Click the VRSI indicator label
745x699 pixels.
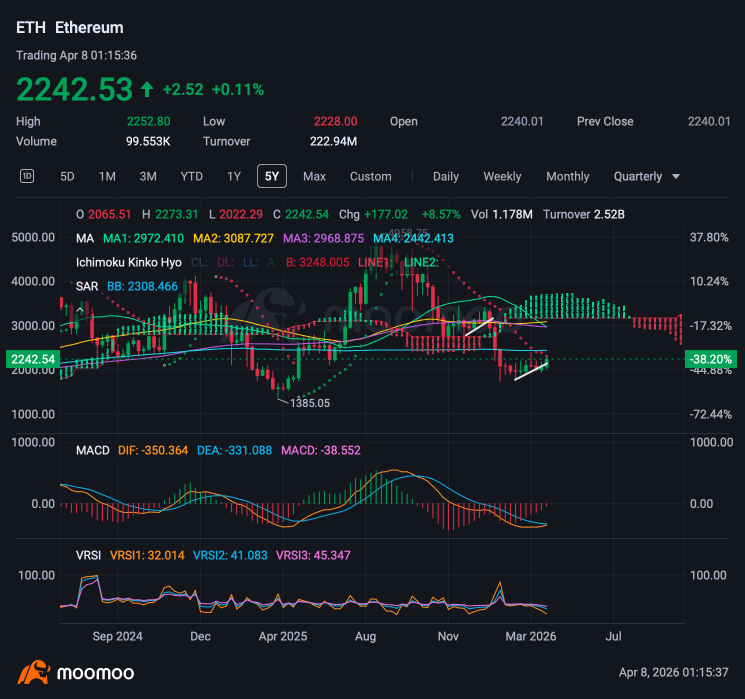pos(88,555)
